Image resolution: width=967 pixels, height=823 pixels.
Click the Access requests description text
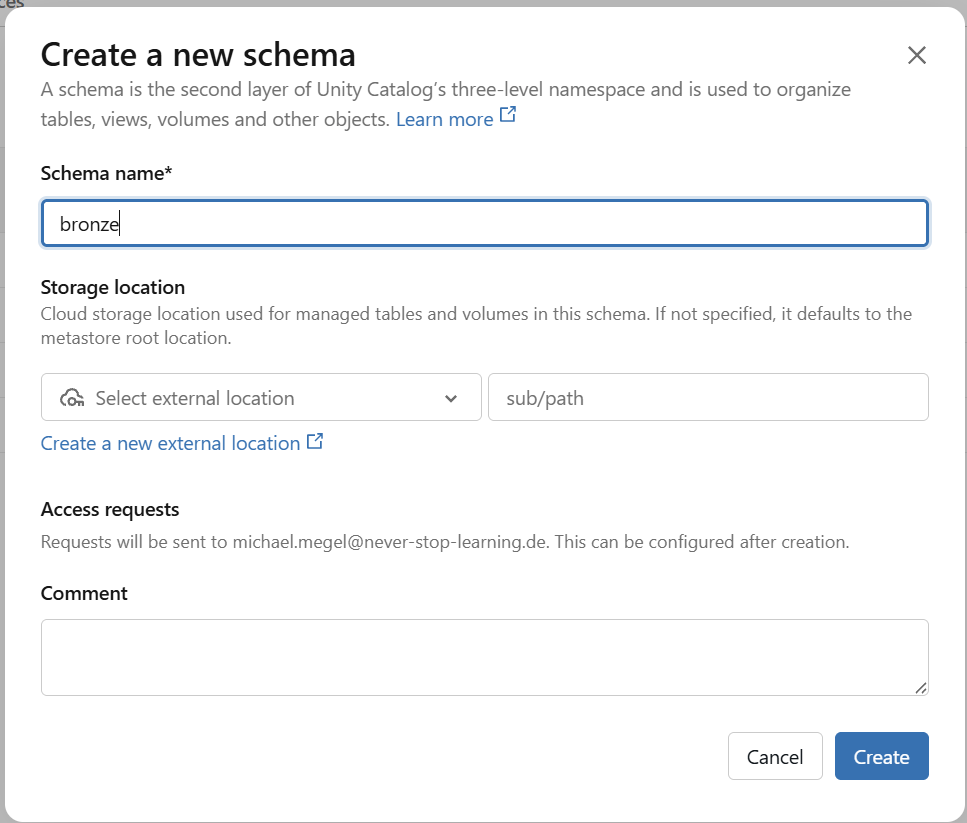pos(445,542)
